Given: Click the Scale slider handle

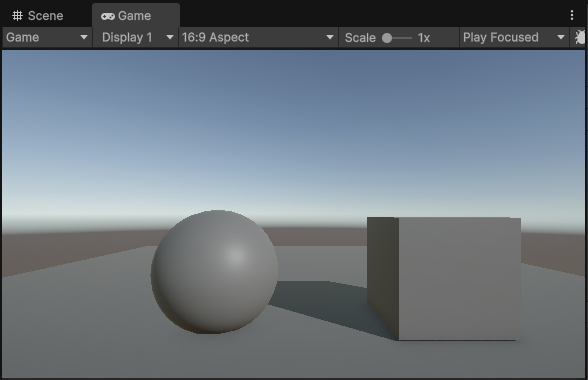Looking at the screenshot, I should pyautogui.click(x=387, y=38).
